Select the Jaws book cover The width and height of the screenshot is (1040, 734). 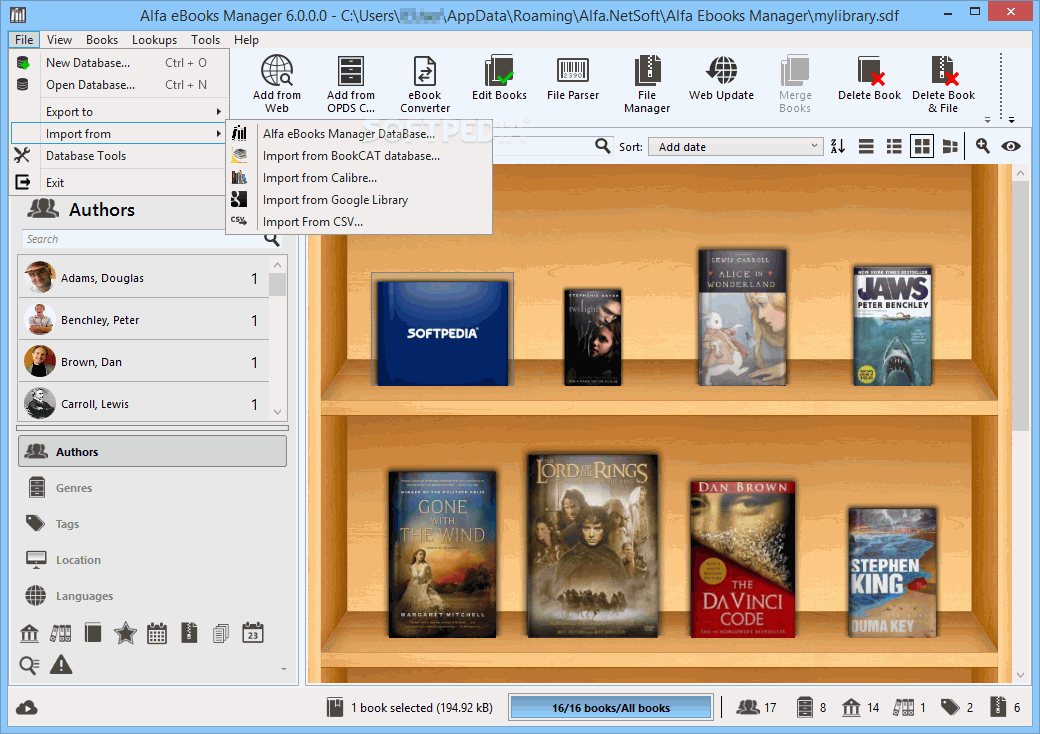point(892,327)
